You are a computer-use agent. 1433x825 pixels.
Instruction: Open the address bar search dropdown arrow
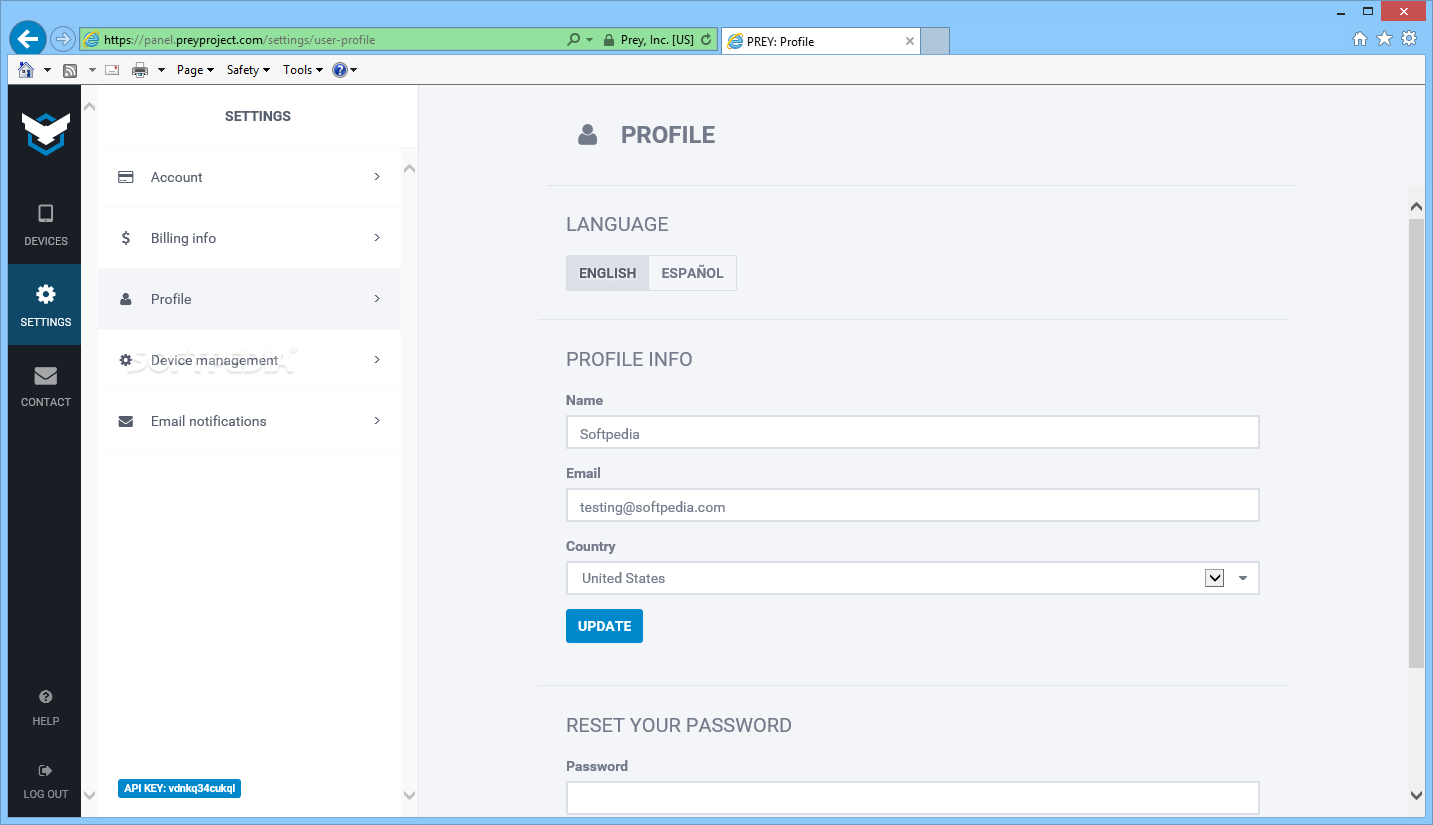[x=590, y=40]
